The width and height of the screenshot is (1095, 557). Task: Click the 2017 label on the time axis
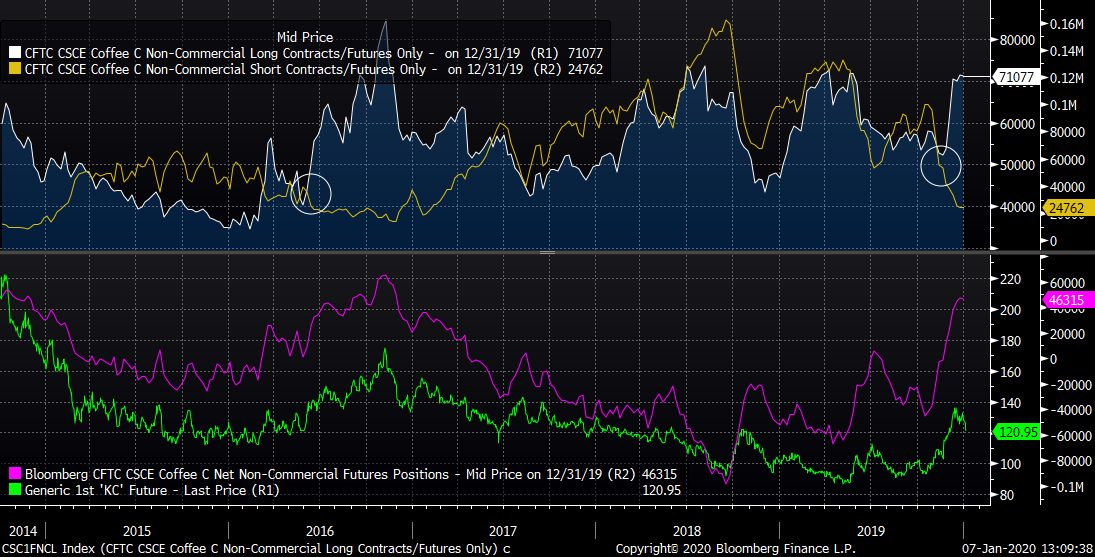[x=503, y=531]
